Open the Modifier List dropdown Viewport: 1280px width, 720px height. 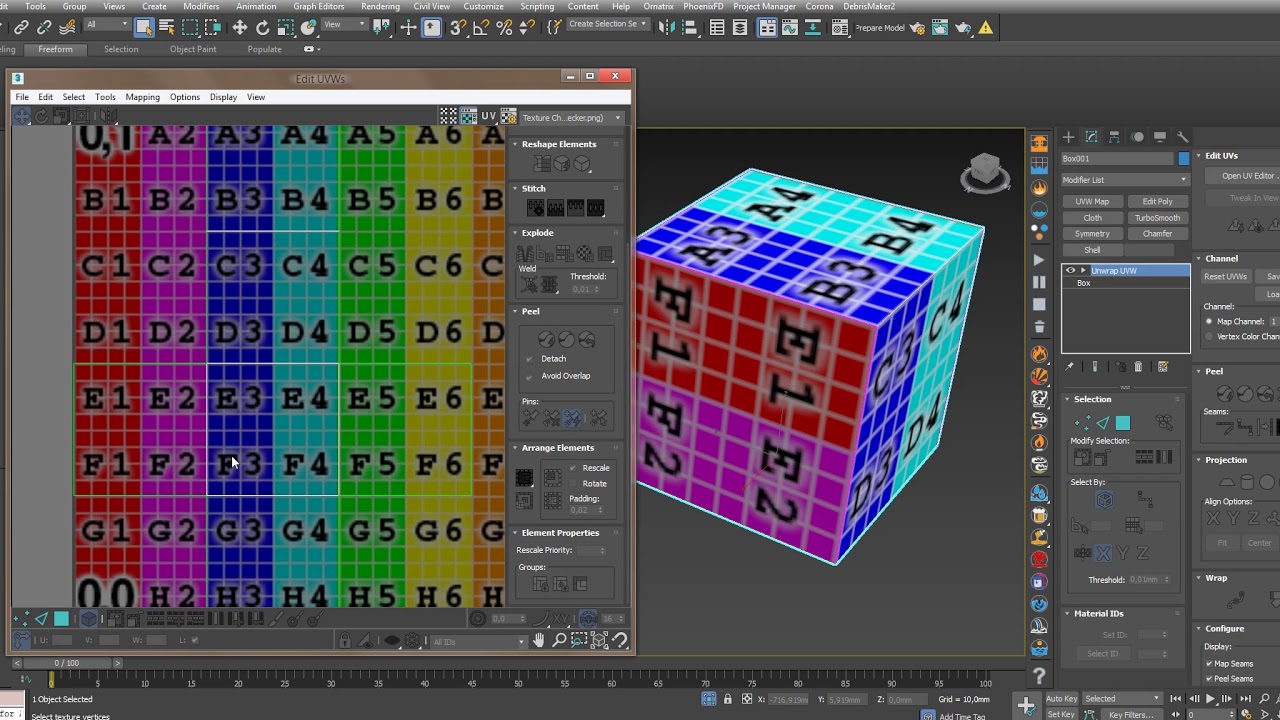(x=1125, y=180)
